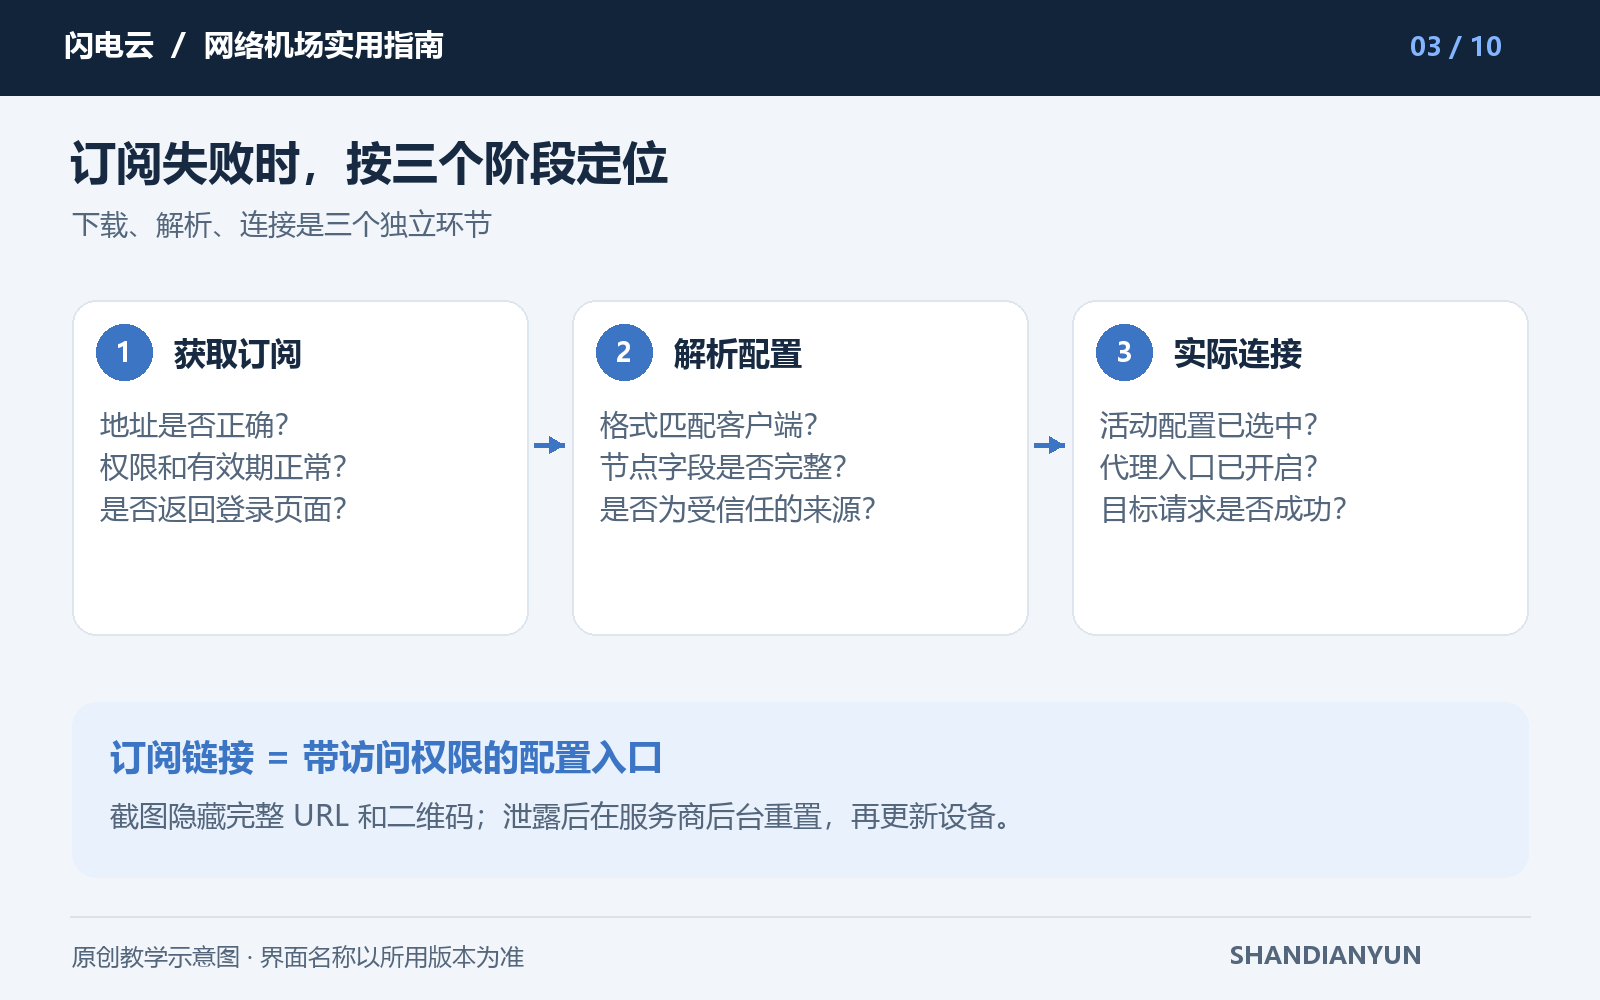Select the line 地址是否正确?
Image resolution: width=1600 pixels, height=1000 pixels.
tap(194, 425)
